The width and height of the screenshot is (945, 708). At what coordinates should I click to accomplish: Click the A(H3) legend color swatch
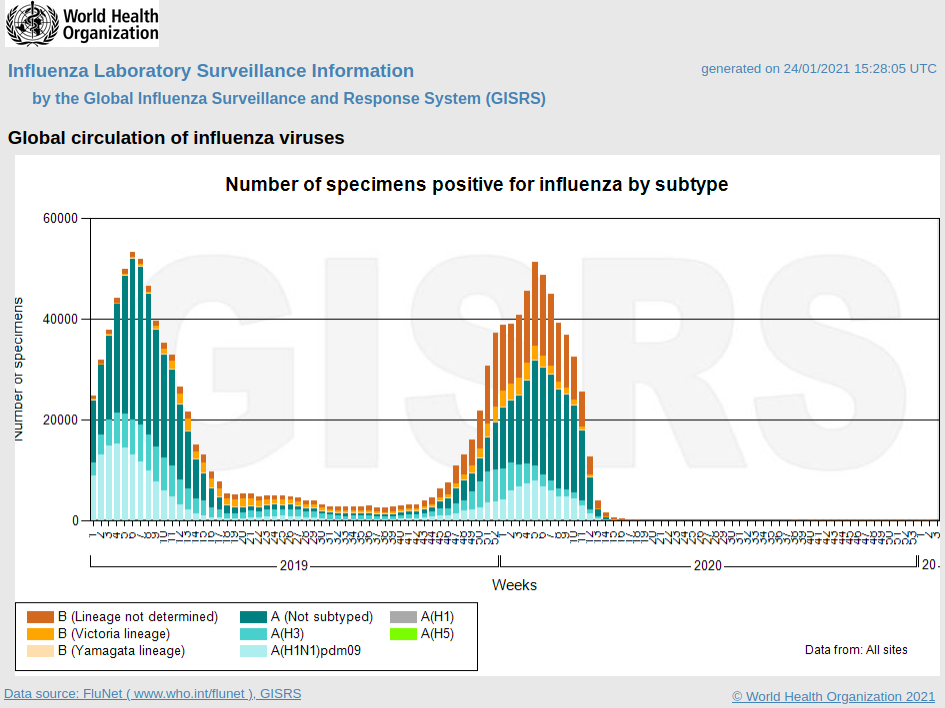coord(254,634)
